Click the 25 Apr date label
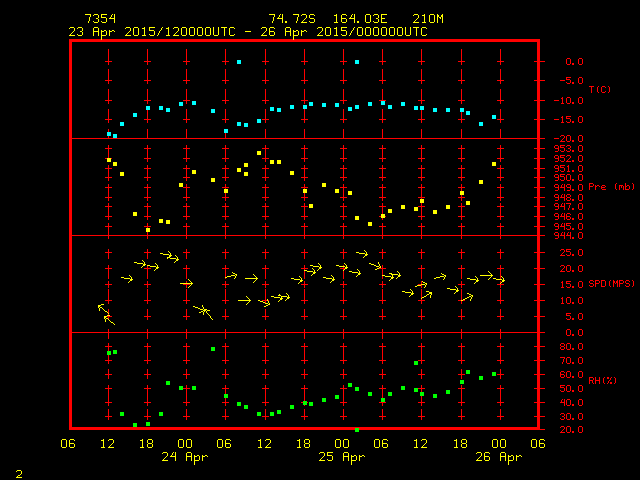The image size is (640, 480). tap(342, 457)
